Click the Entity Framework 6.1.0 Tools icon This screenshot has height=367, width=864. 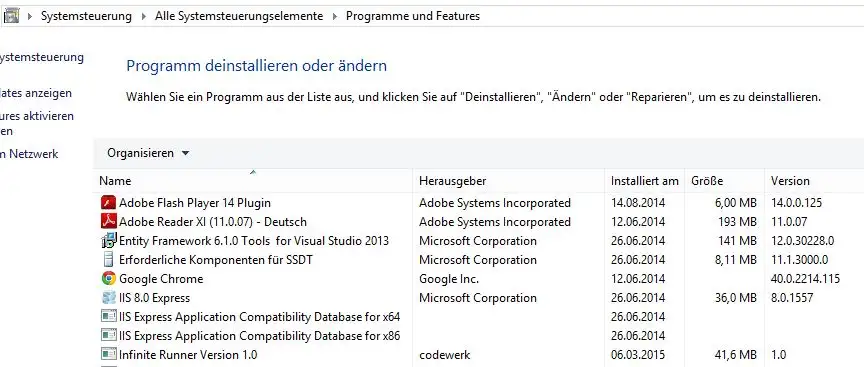tap(109, 241)
